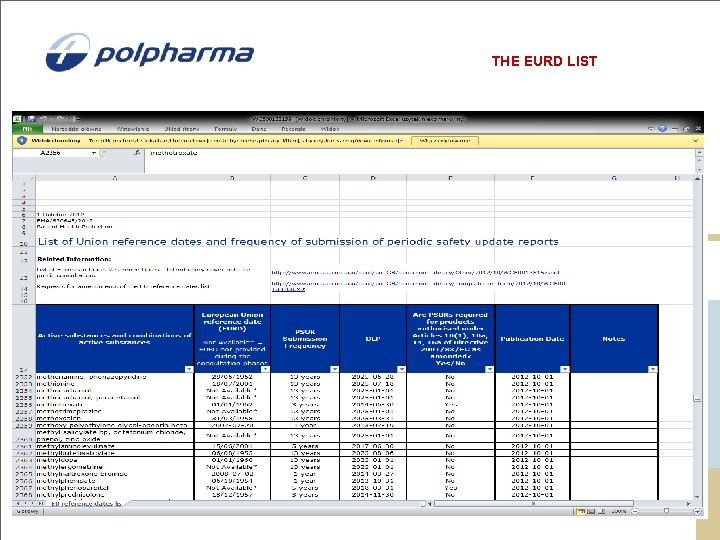This screenshot has height=540, width=720.
Task: Select the methylphenobarbital cell in column A
Action: pos(115,488)
